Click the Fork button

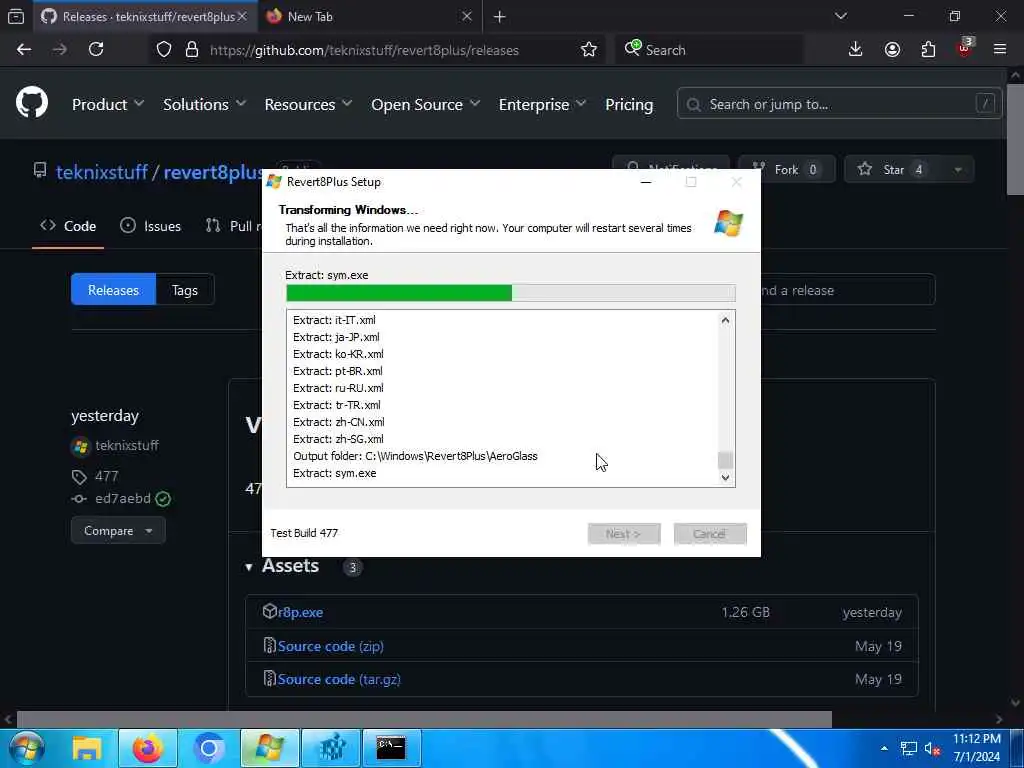[x=787, y=170]
